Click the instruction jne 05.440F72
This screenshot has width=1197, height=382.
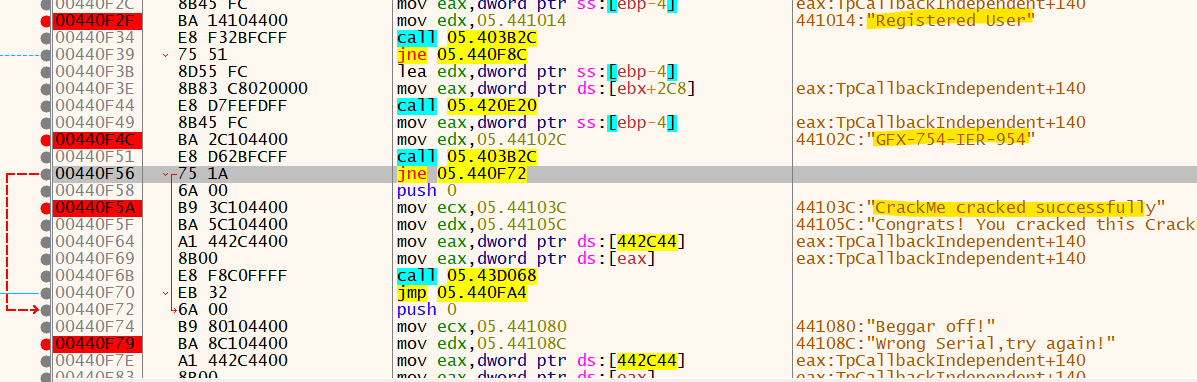point(462,173)
